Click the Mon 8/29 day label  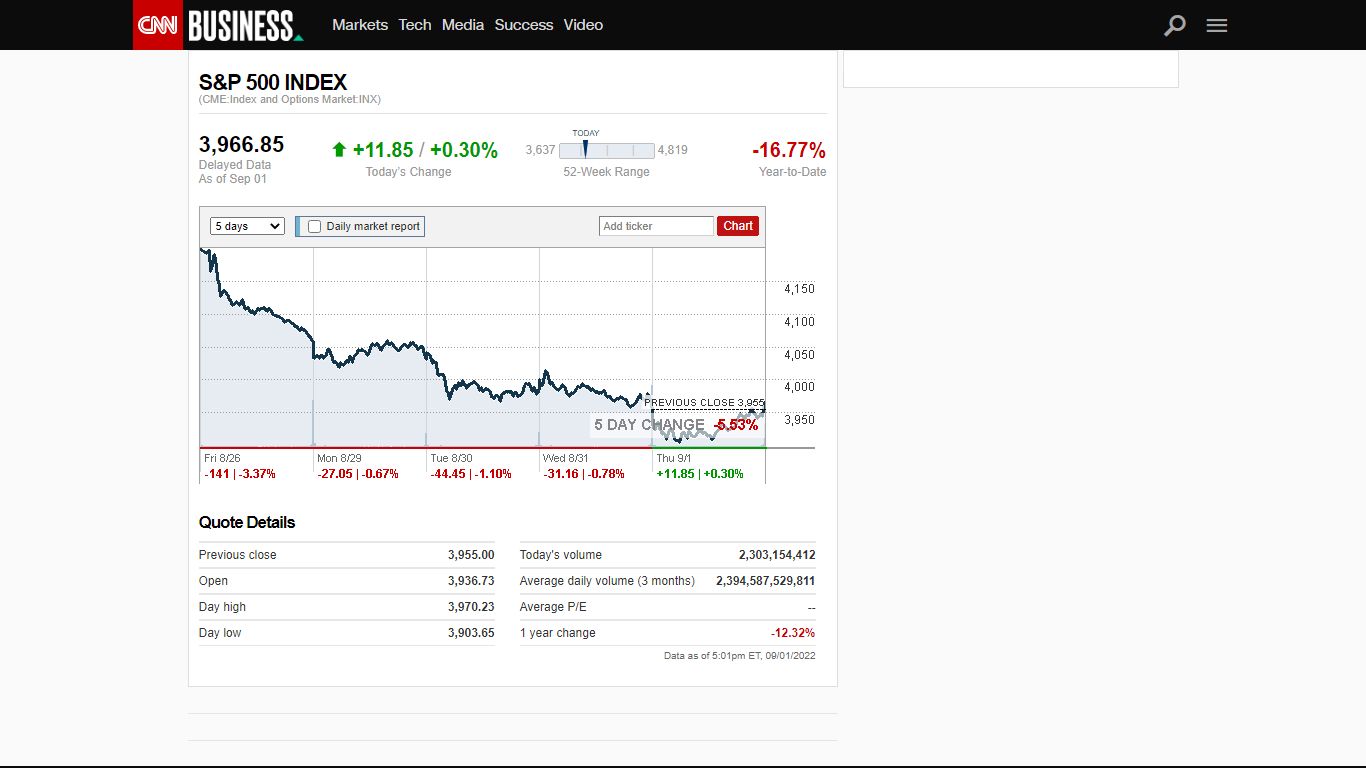coord(339,458)
